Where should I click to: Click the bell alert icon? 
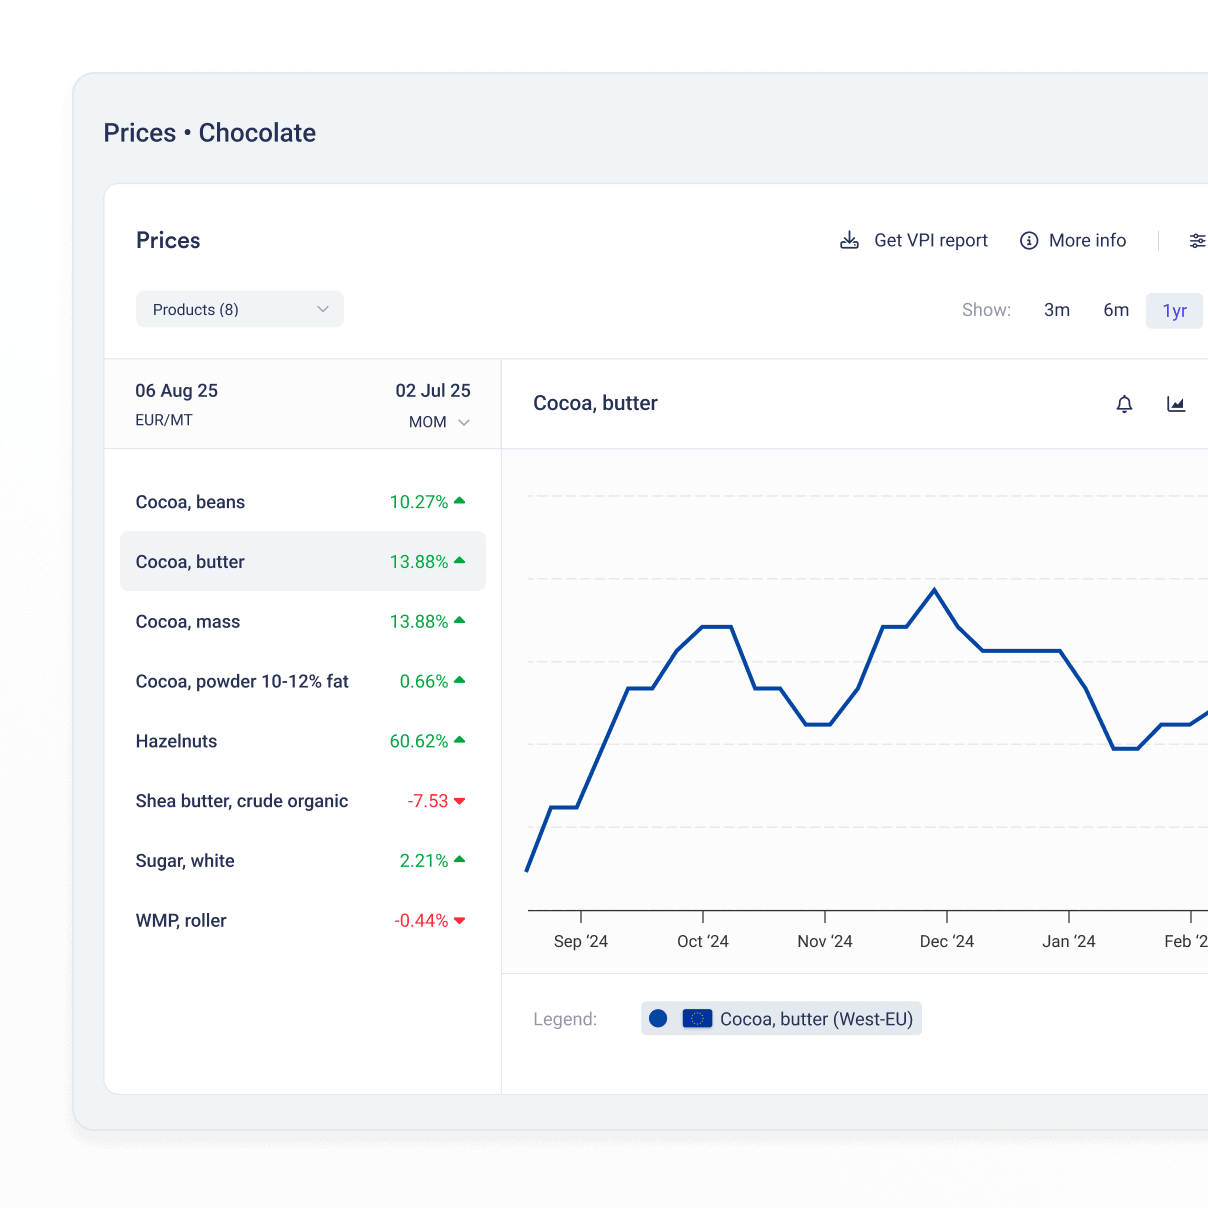(x=1124, y=404)
